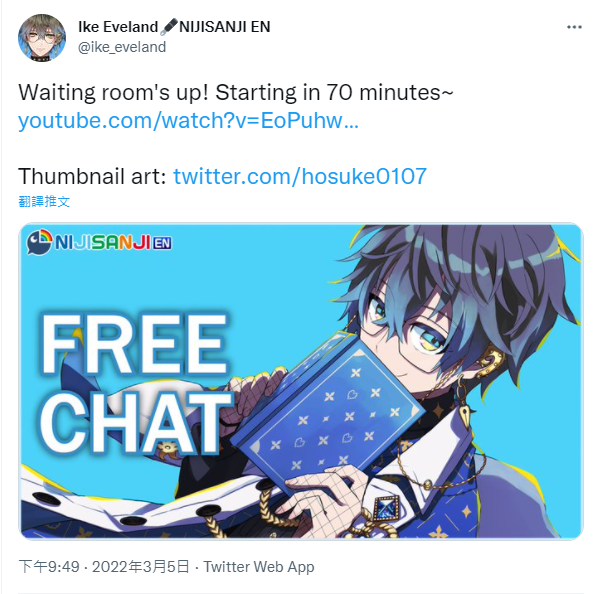The width and height of the screenshot is (600, 594).
Task: Click the "Thumbnail art:" label text
Action: click(92, 176)
